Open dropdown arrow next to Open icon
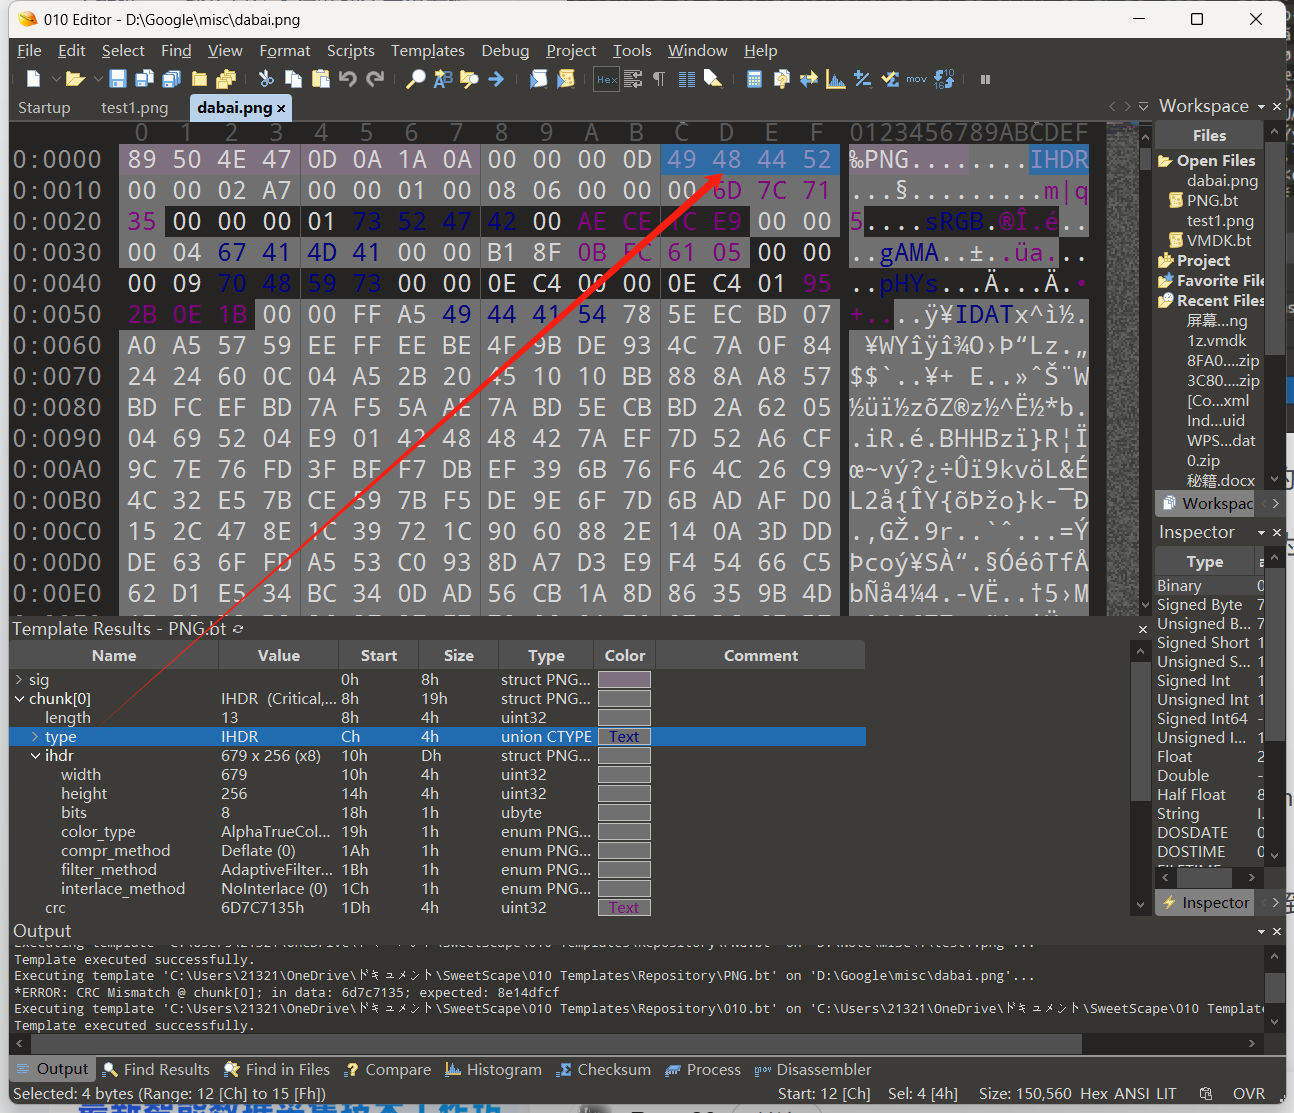1294x1113 pixels. [x=98, y=79]
